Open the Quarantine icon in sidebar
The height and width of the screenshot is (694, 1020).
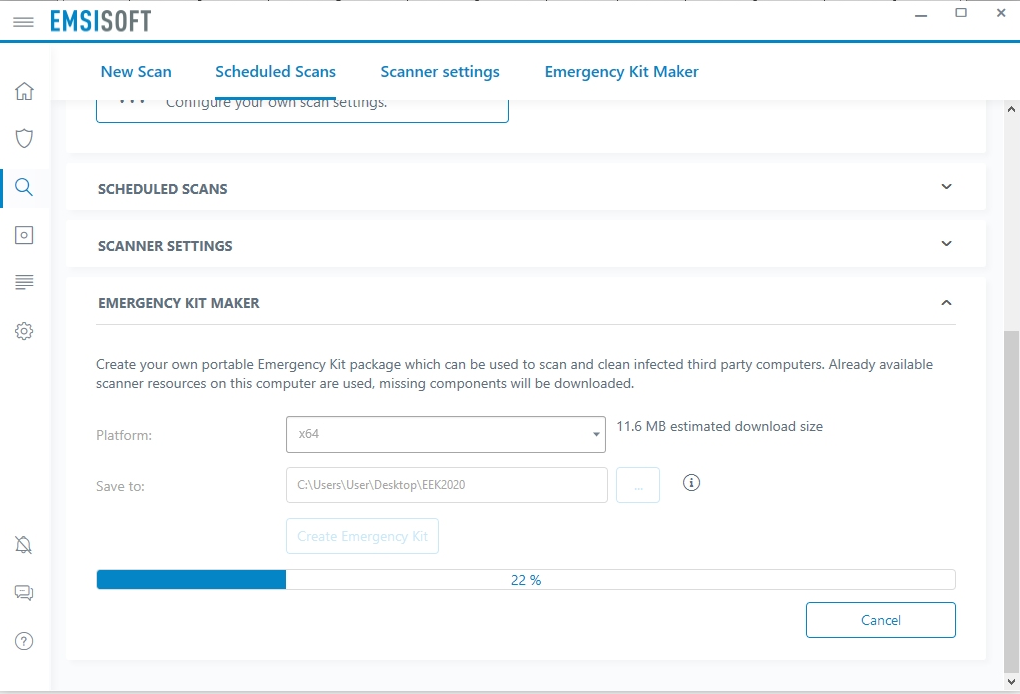tap(24, 235)
